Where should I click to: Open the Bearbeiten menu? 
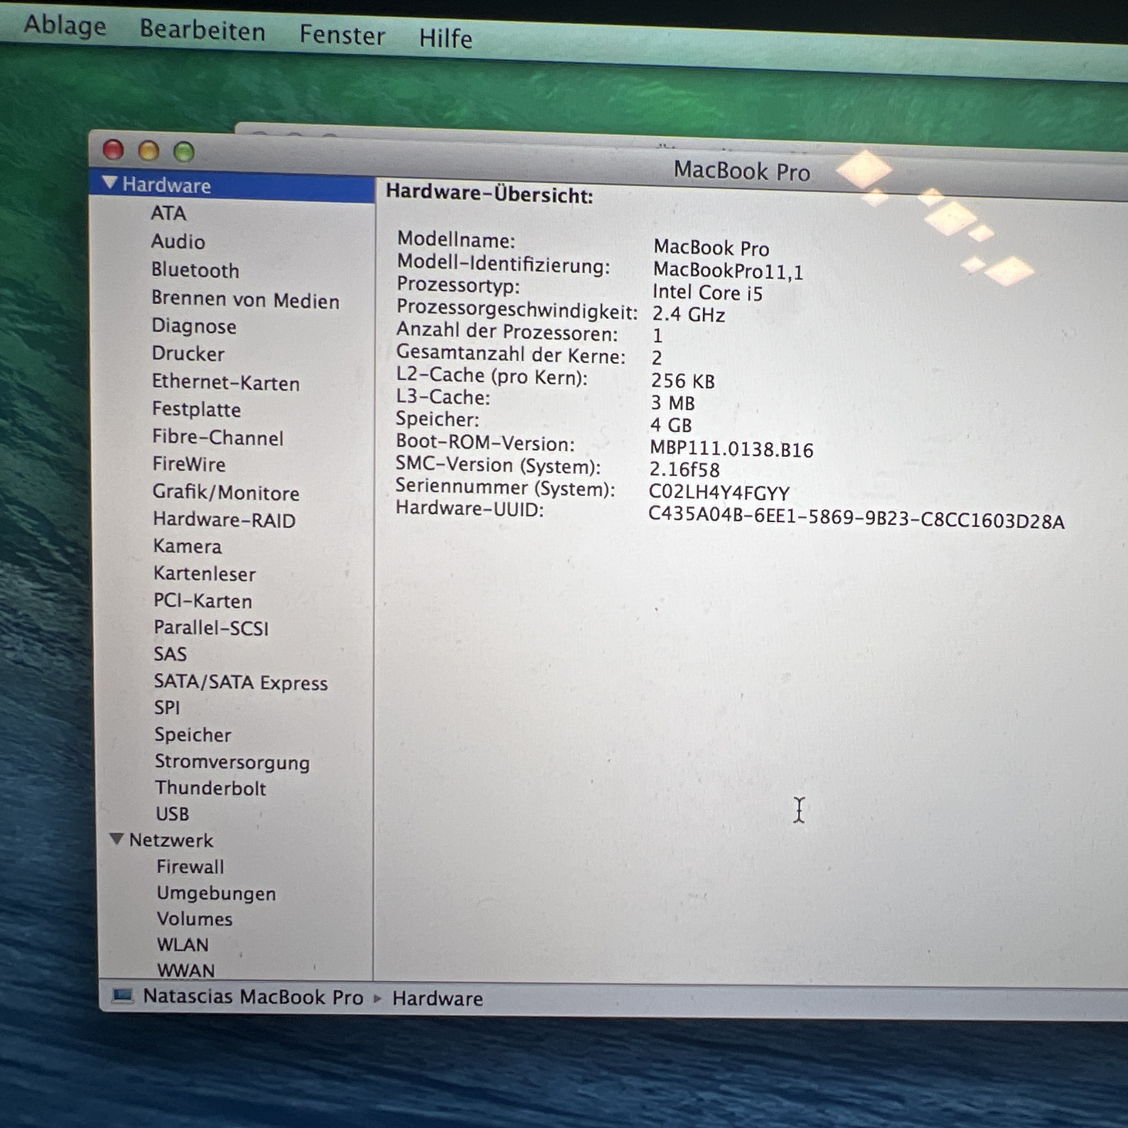pos(202,31)
